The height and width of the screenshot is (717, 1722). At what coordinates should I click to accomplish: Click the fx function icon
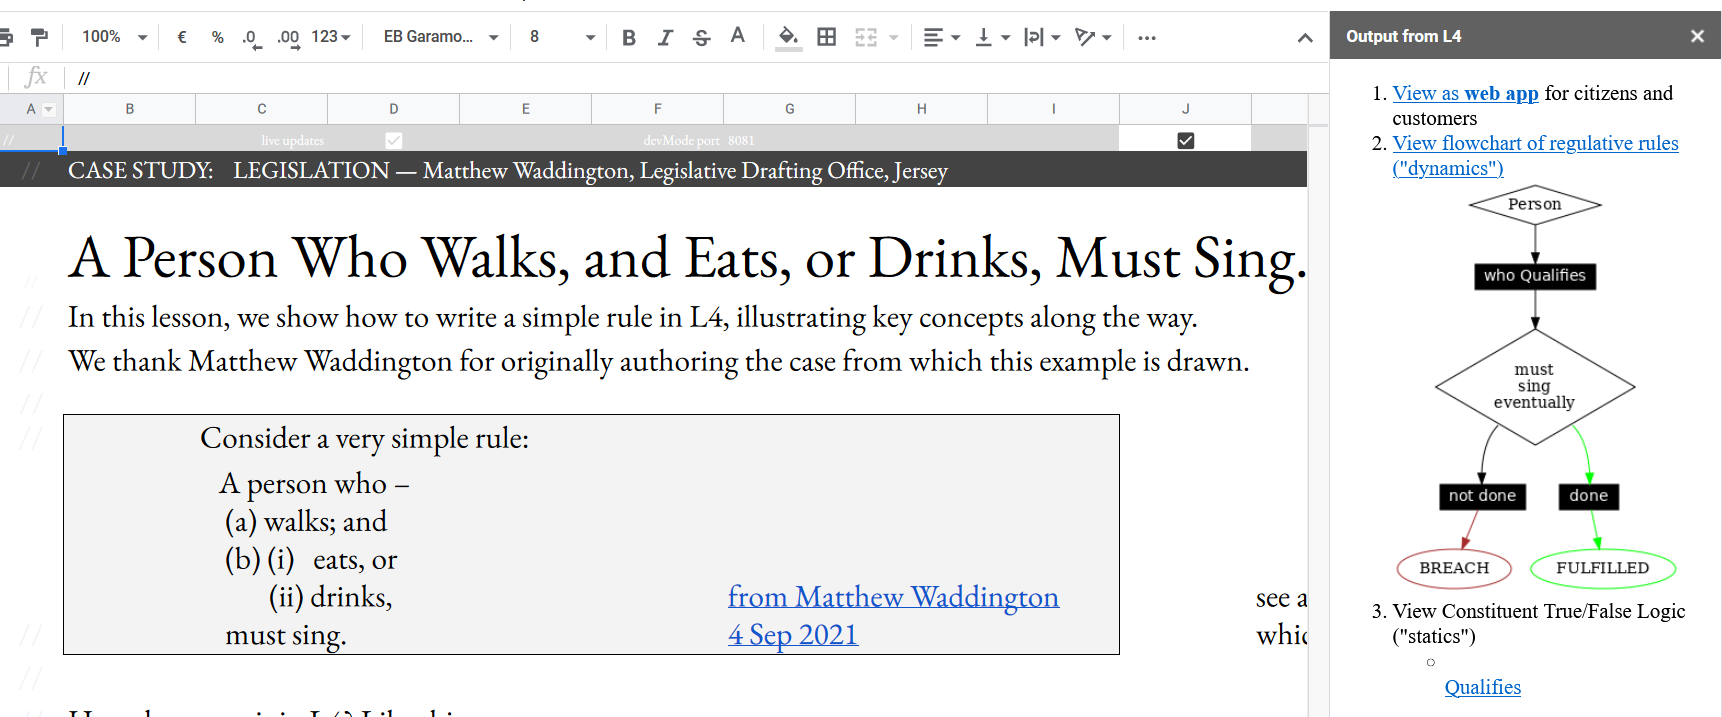coord(36,77)
